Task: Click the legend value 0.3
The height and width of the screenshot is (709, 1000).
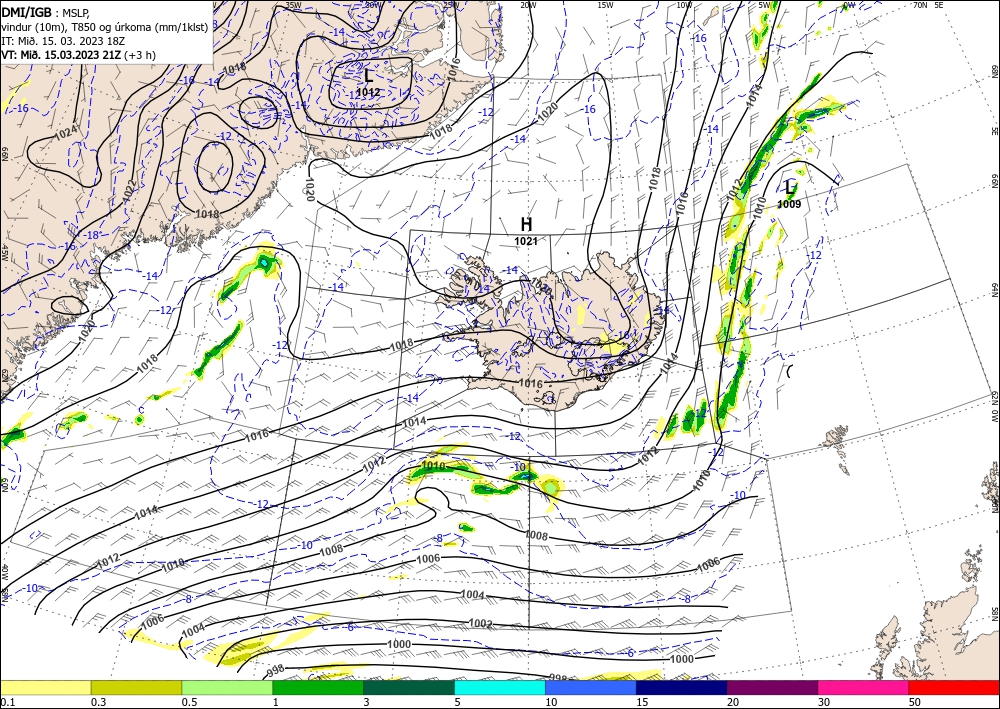Action: (x=98, y=702)
